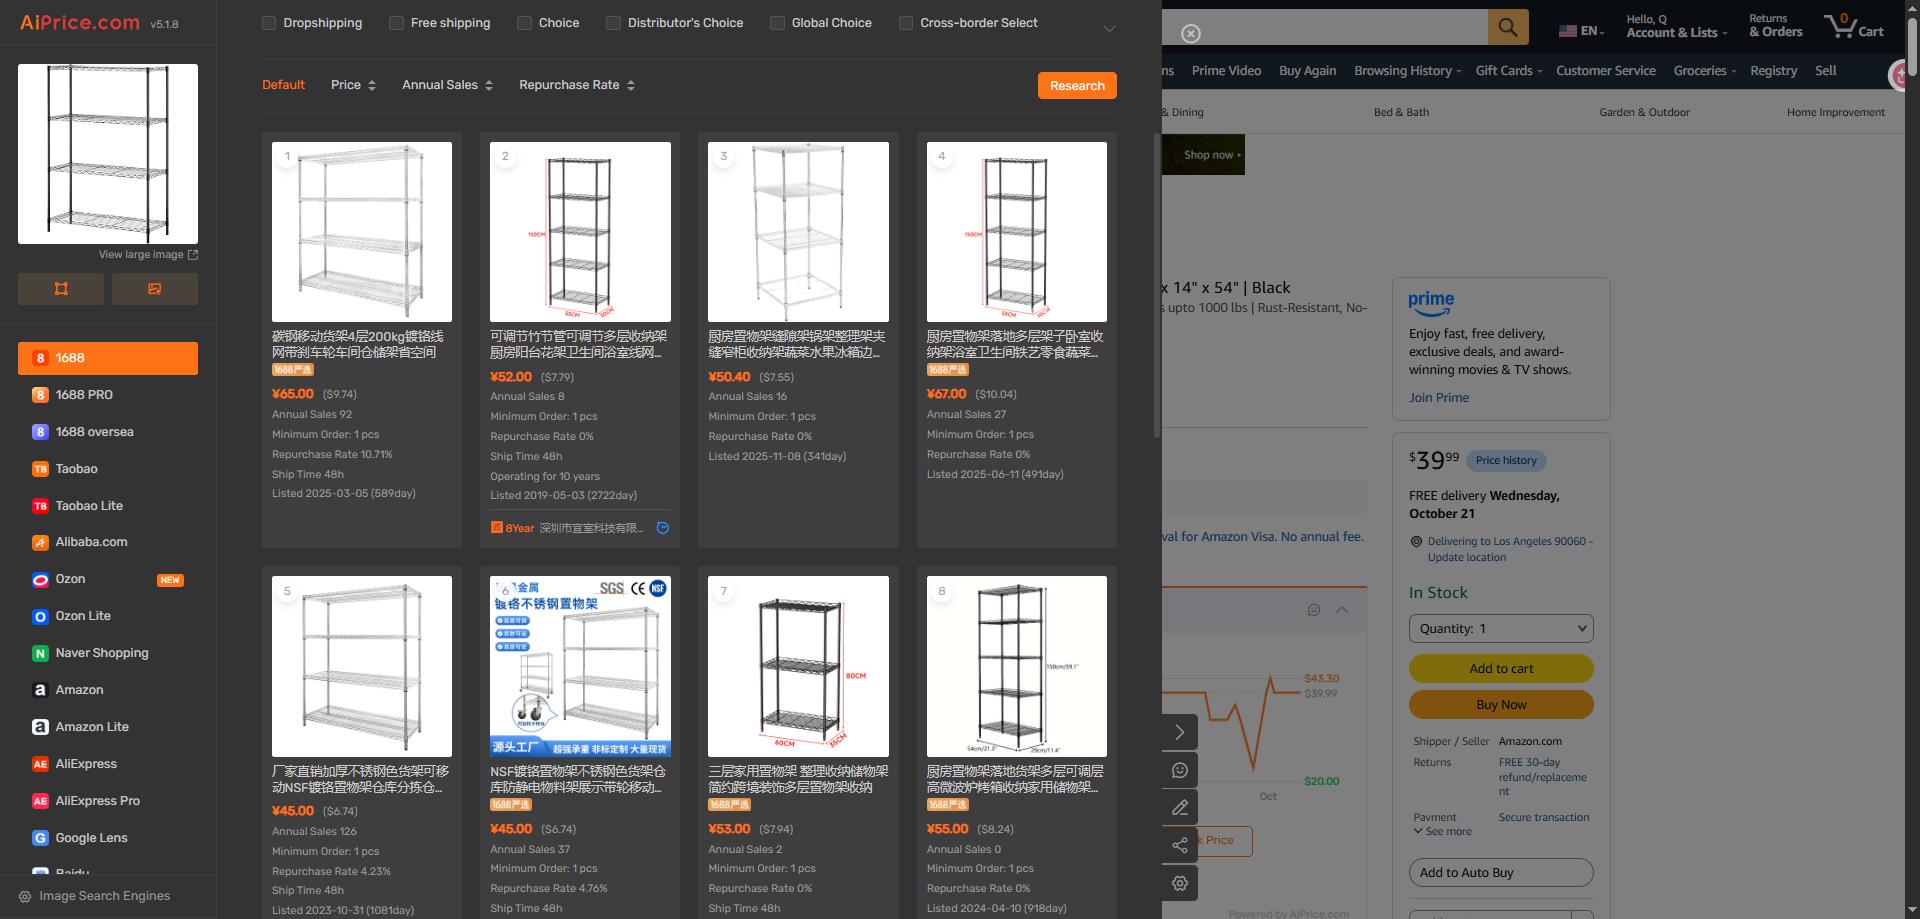Screen dimensions: 1920x919
Task: Check the Choice filter checkbox
Action: pos(524,23)
